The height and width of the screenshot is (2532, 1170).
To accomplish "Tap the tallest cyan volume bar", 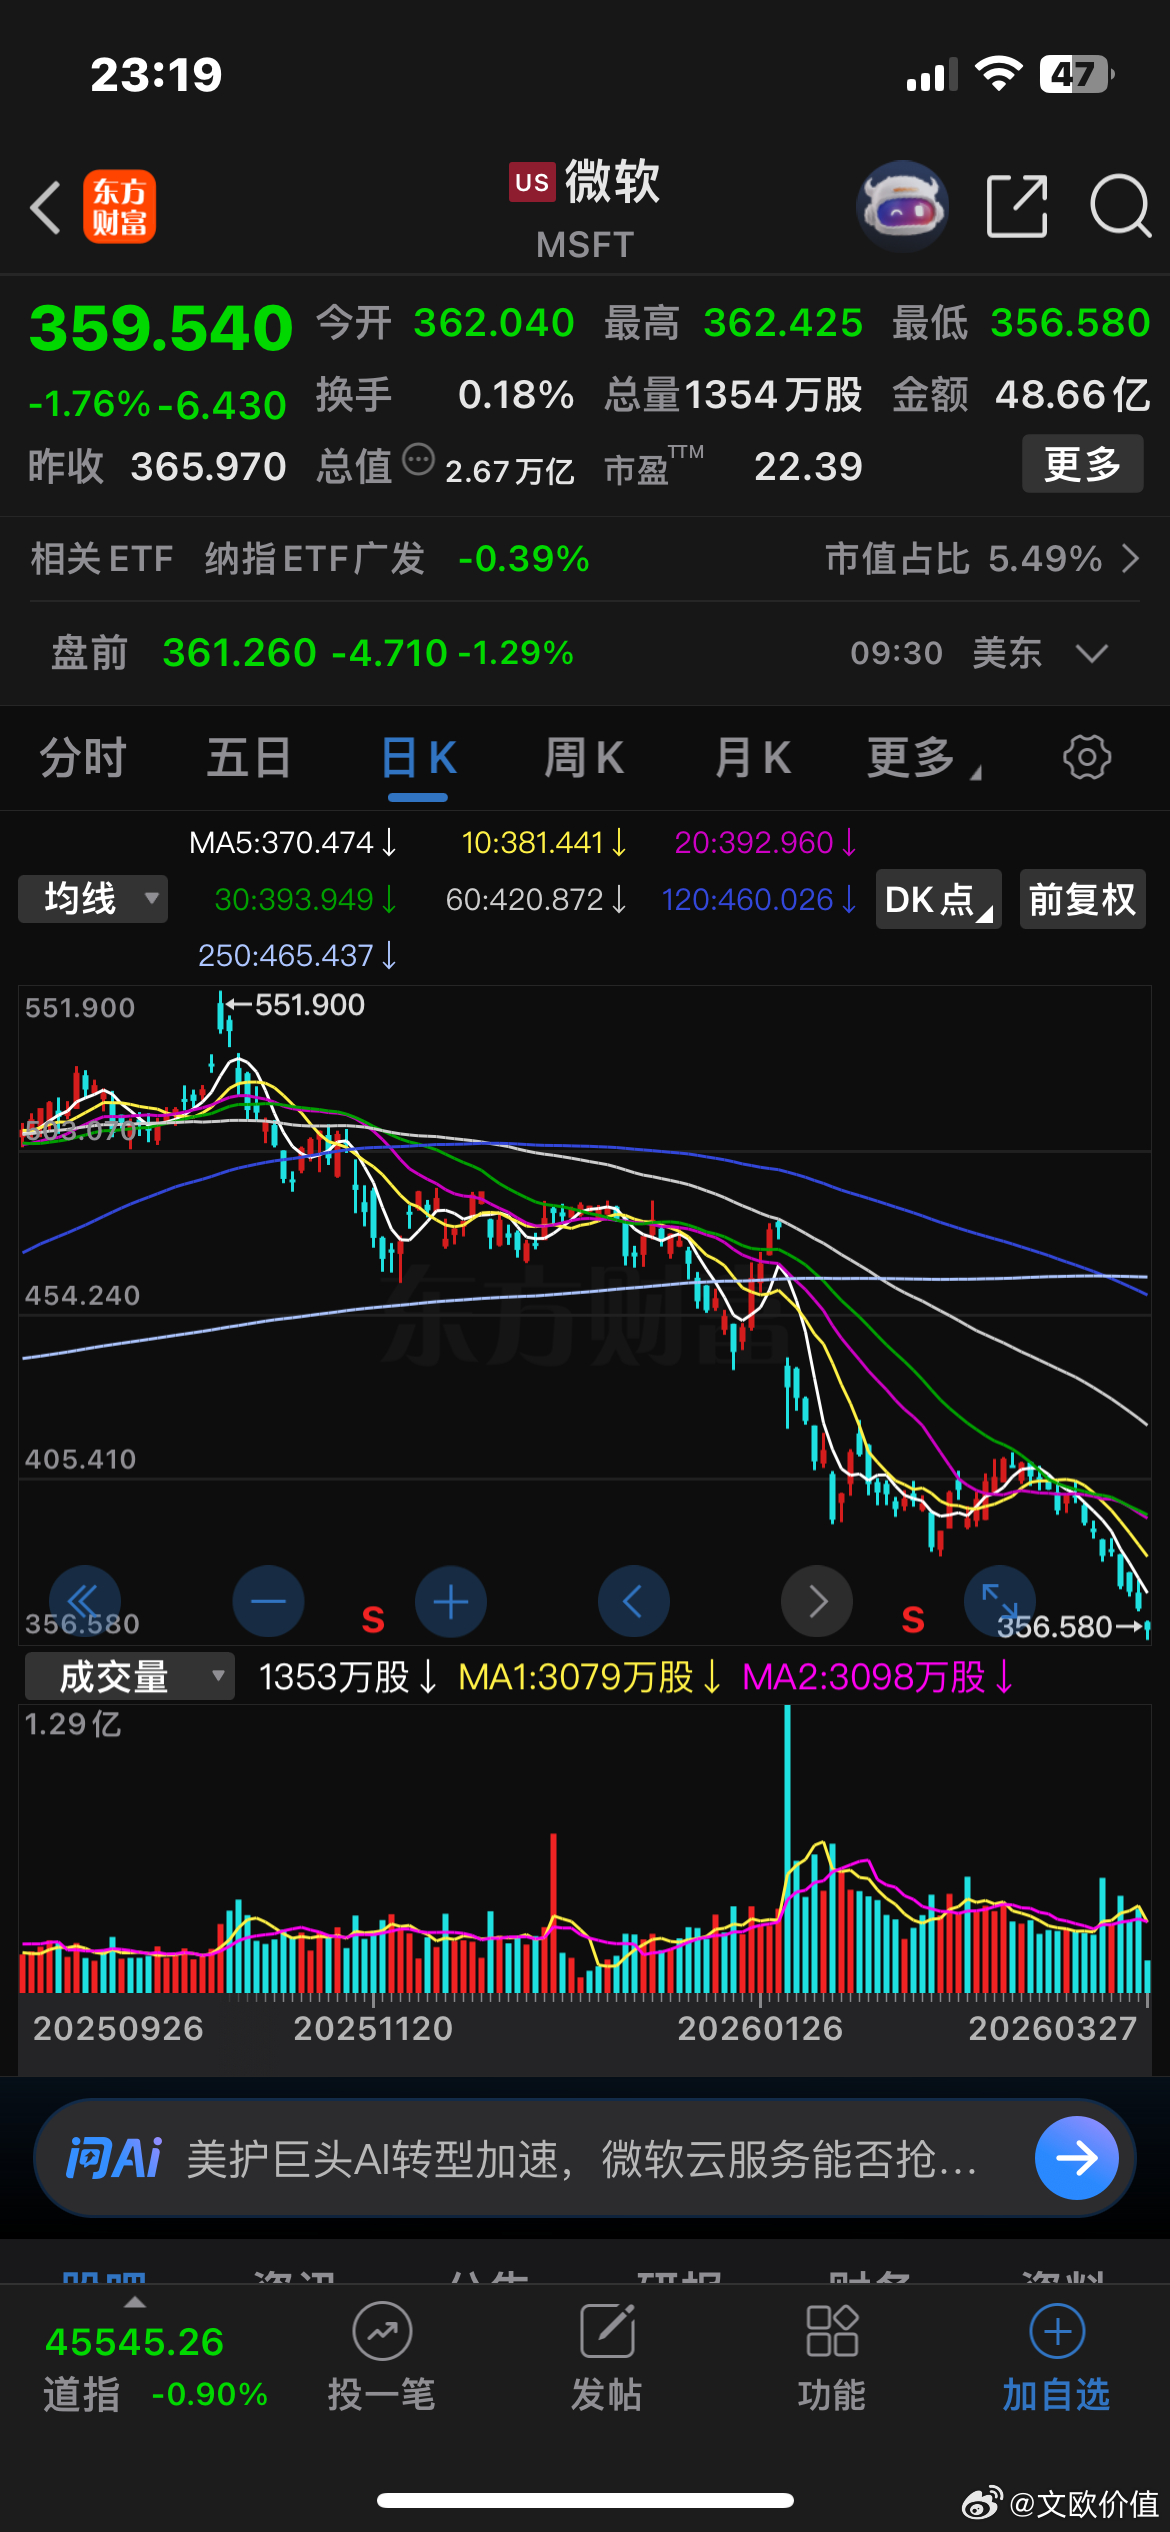I will 788,1849.
